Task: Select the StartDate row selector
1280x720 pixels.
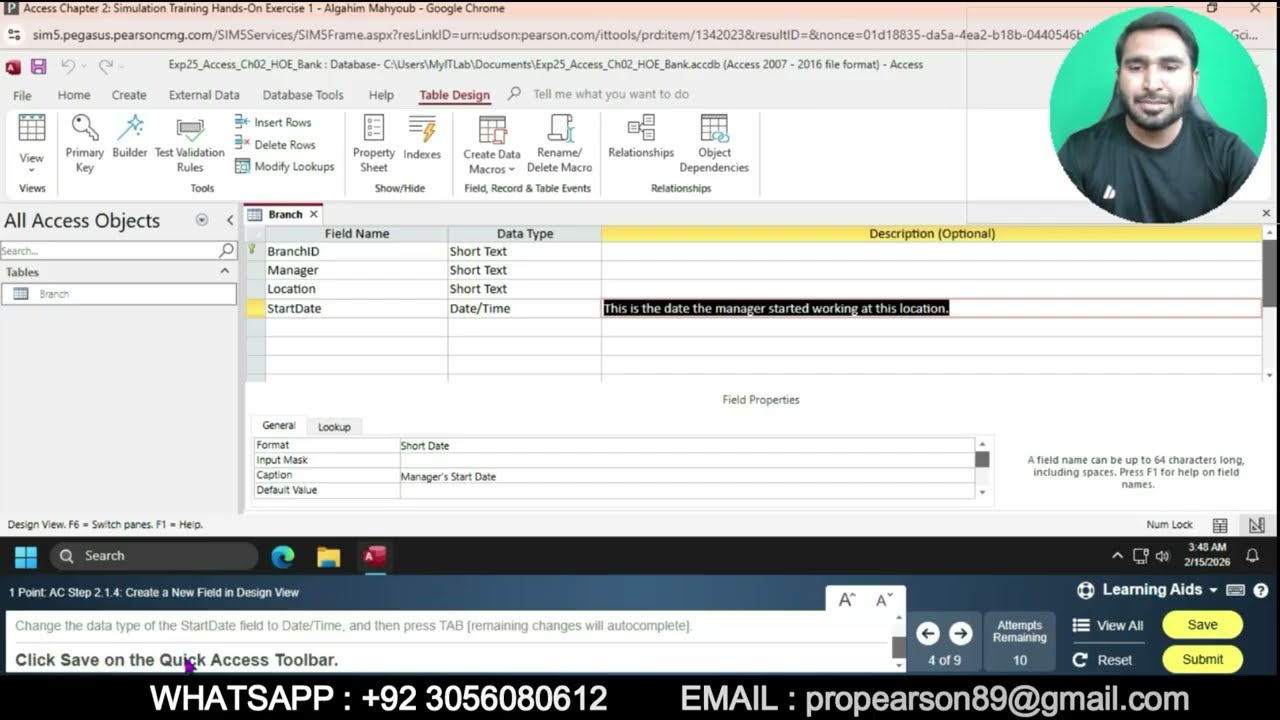Action: click(x=255, y=308)
